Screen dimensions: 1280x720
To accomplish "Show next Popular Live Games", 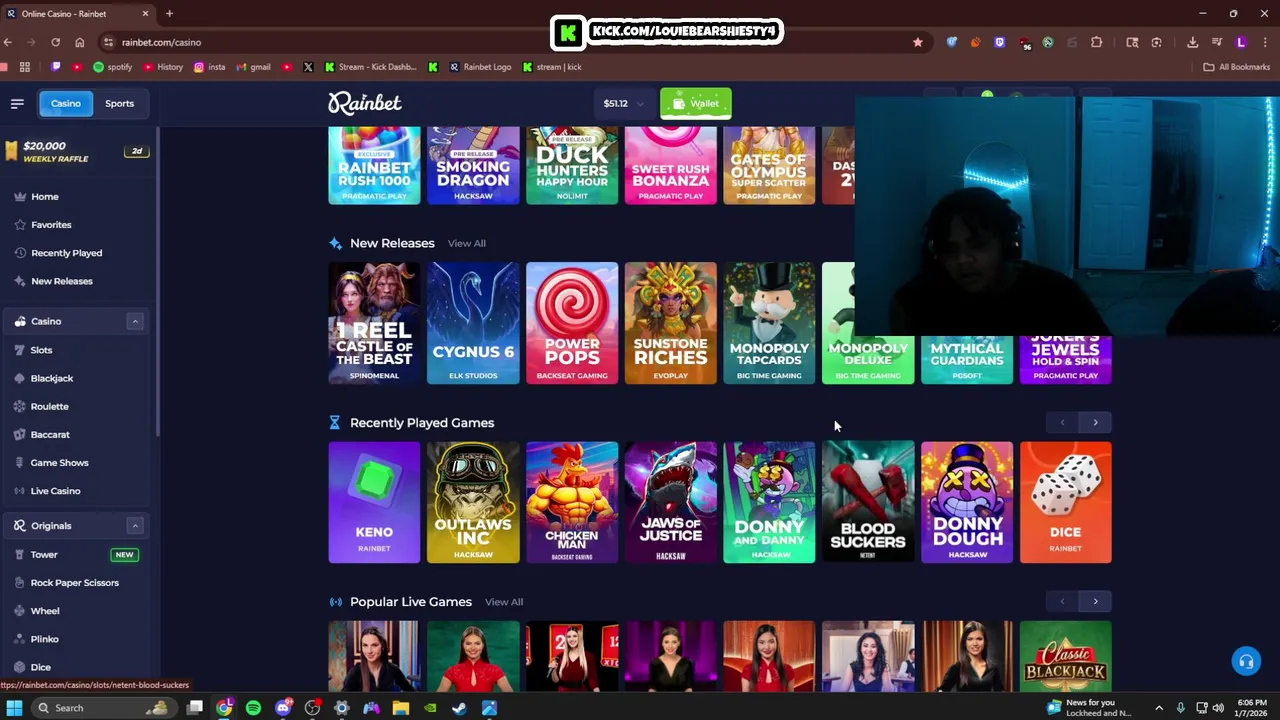I will coord(1095,601).
